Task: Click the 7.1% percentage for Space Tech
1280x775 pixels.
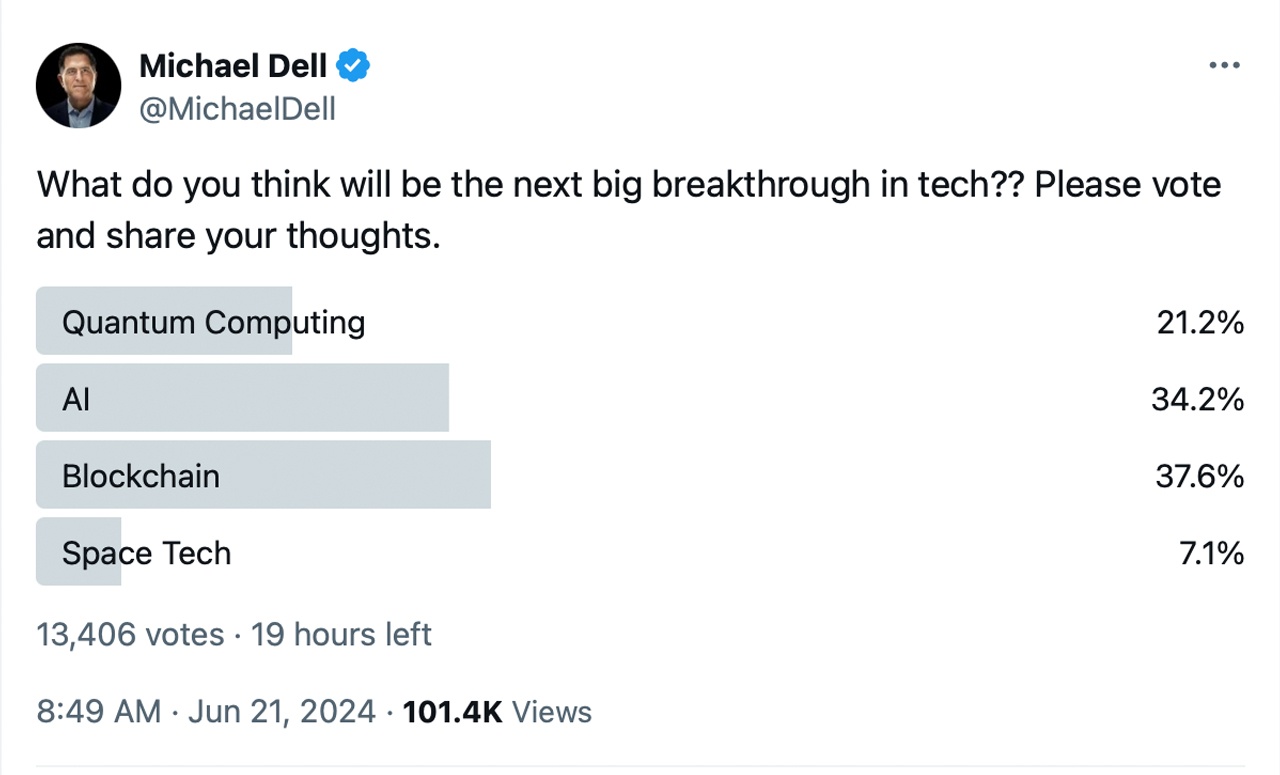Action: click(1211, 552)
